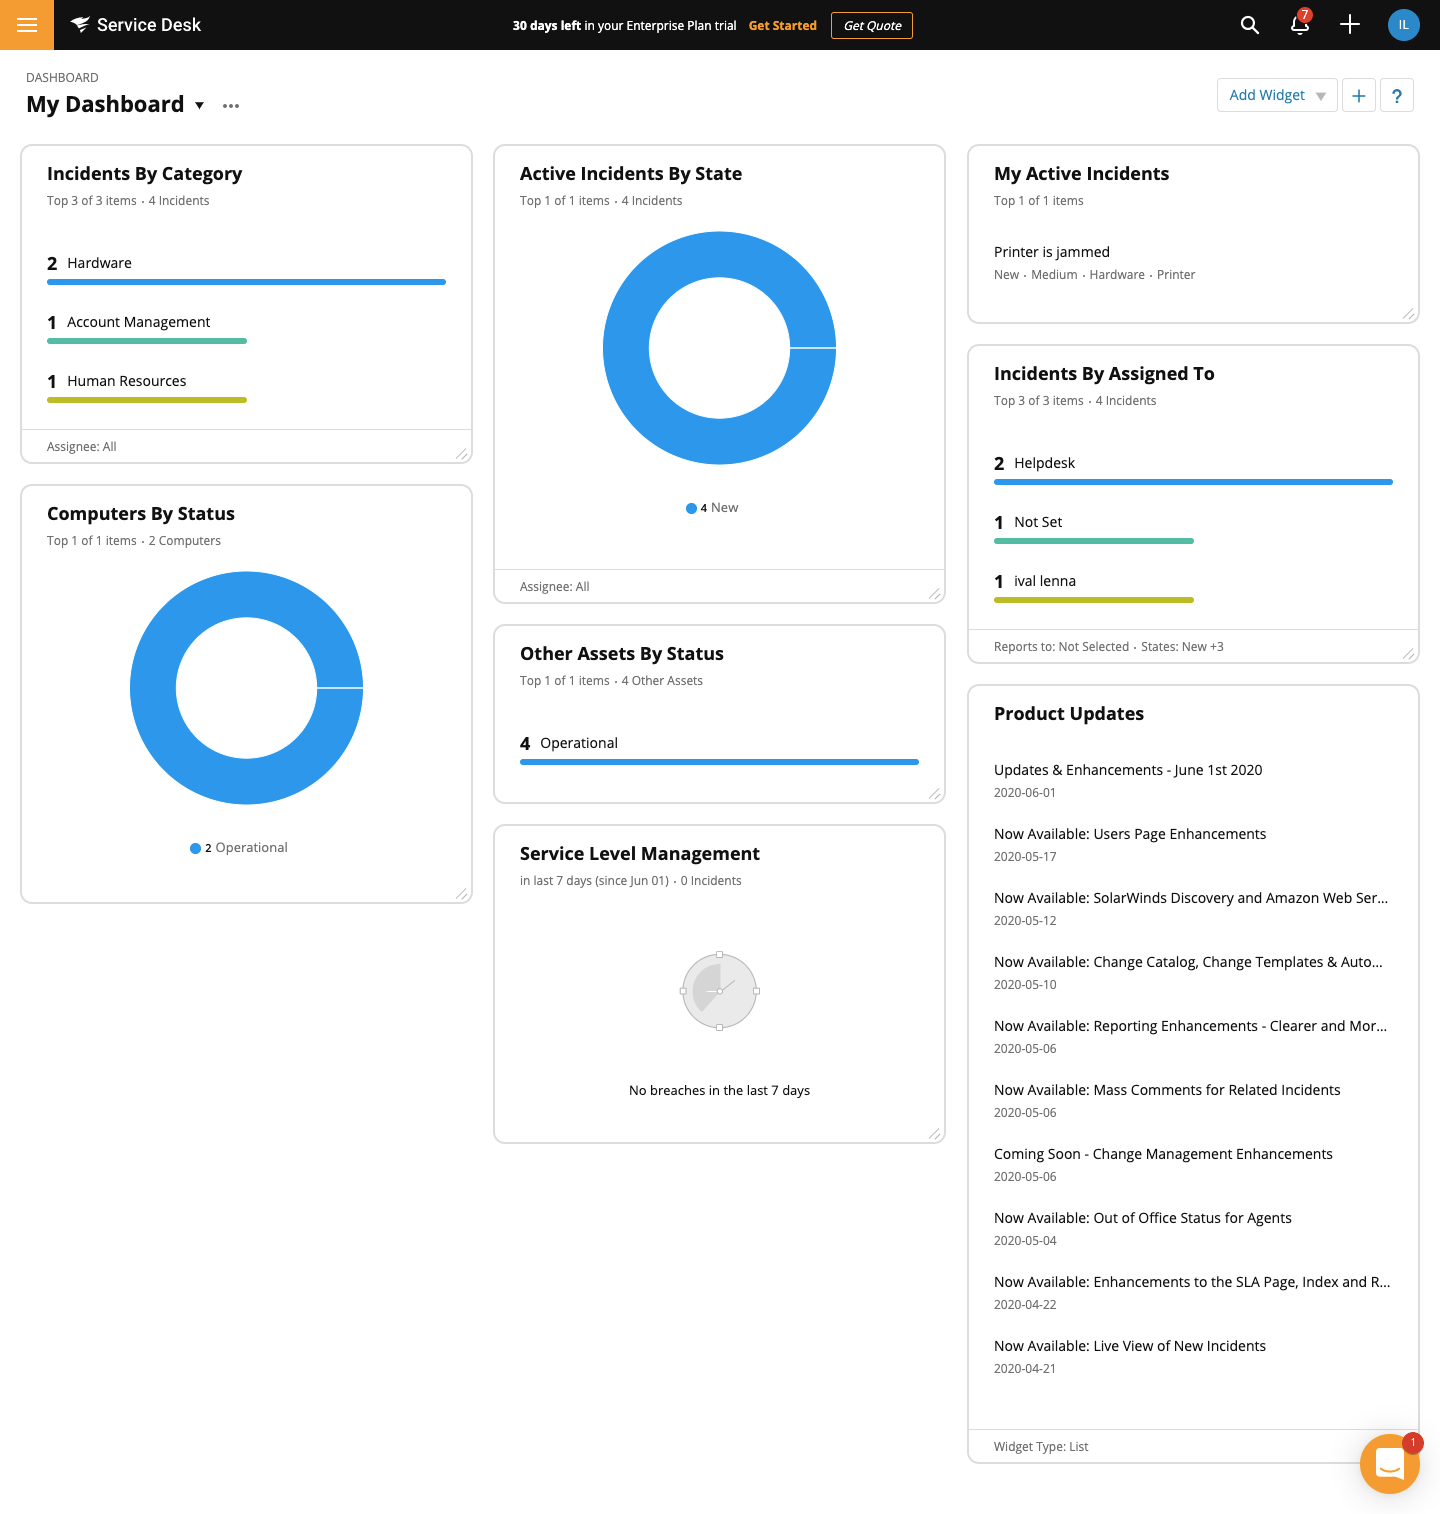Click the Incidents By Category widget title
This screenshot has height=1514, width=1440.
click(x=145, y=174)
